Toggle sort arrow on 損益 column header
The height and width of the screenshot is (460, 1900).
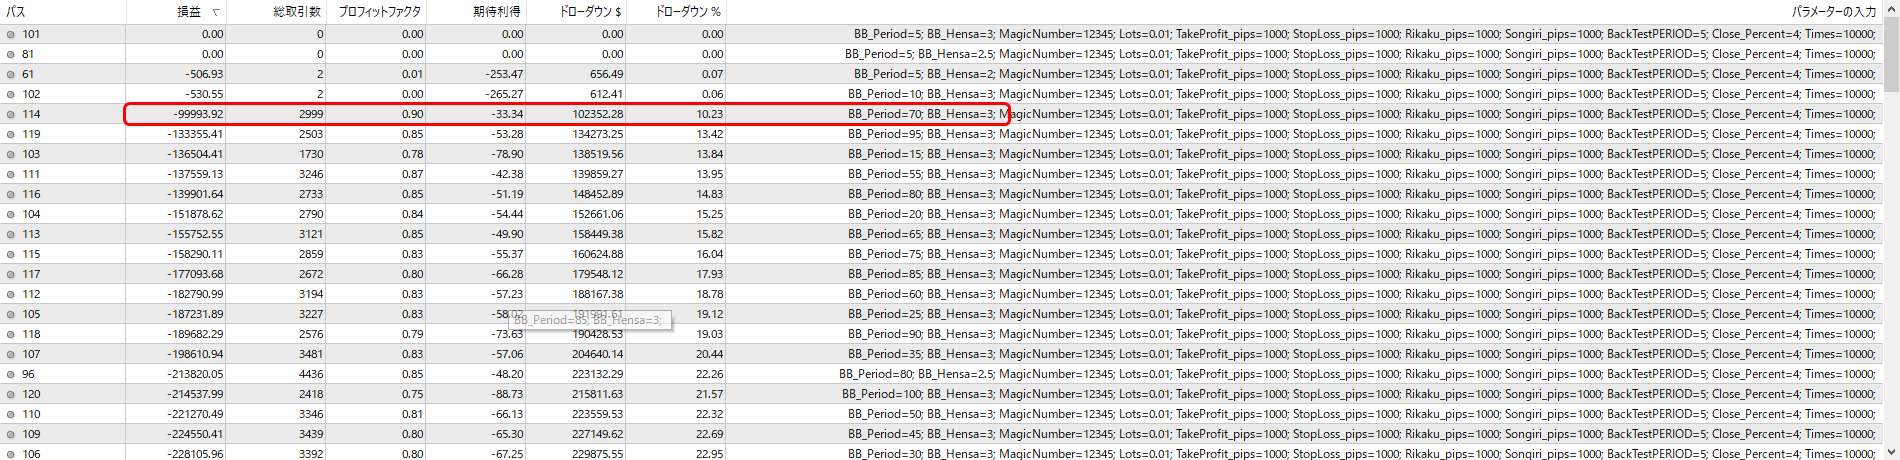point(215,12)
